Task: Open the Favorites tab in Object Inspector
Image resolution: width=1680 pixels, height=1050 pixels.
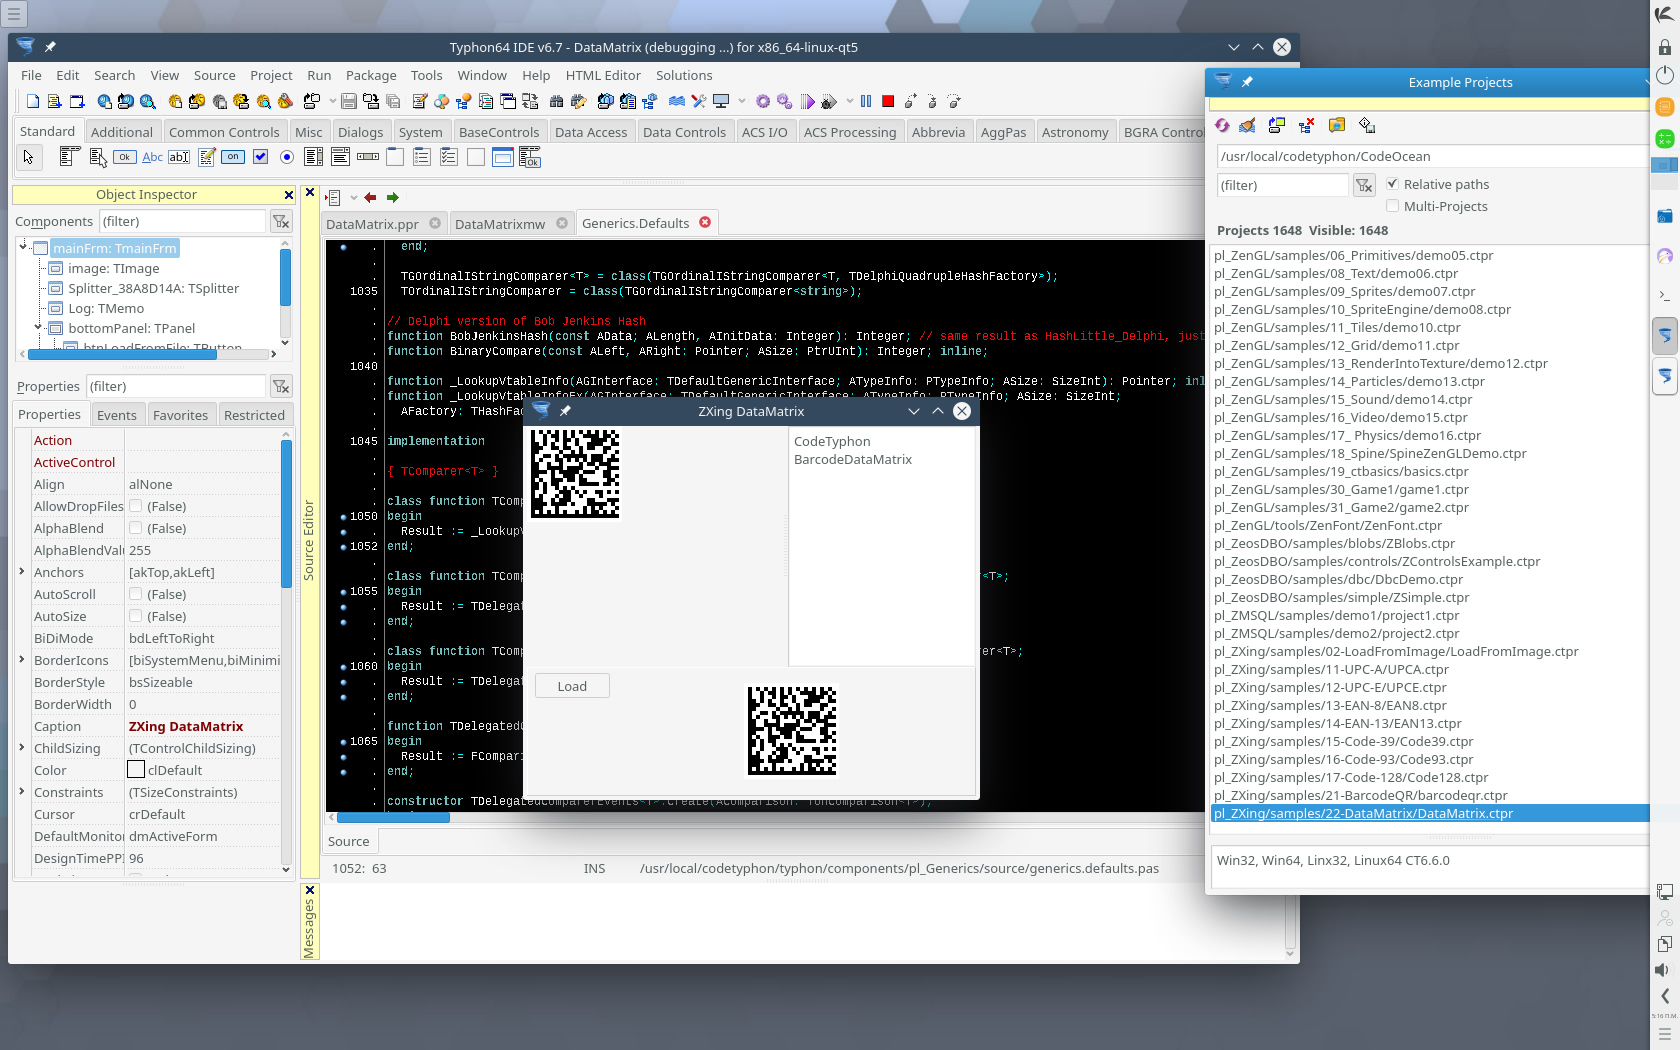Action: pos(181,415)
